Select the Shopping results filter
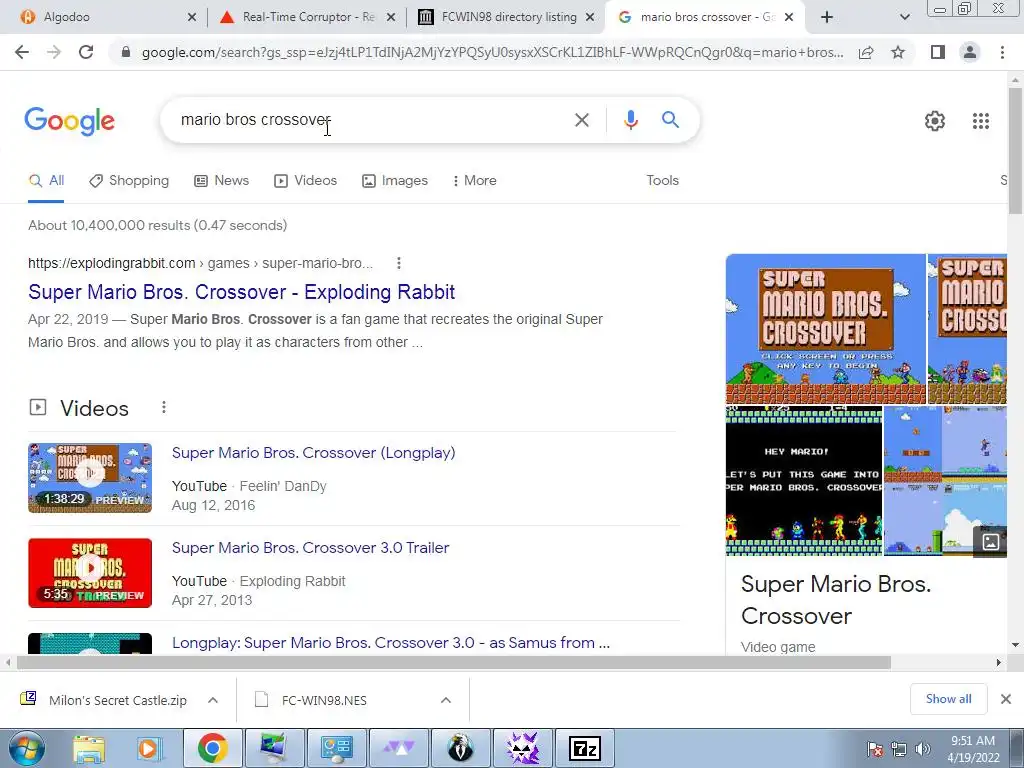The image size is (1024, 768). click(129, 180)
